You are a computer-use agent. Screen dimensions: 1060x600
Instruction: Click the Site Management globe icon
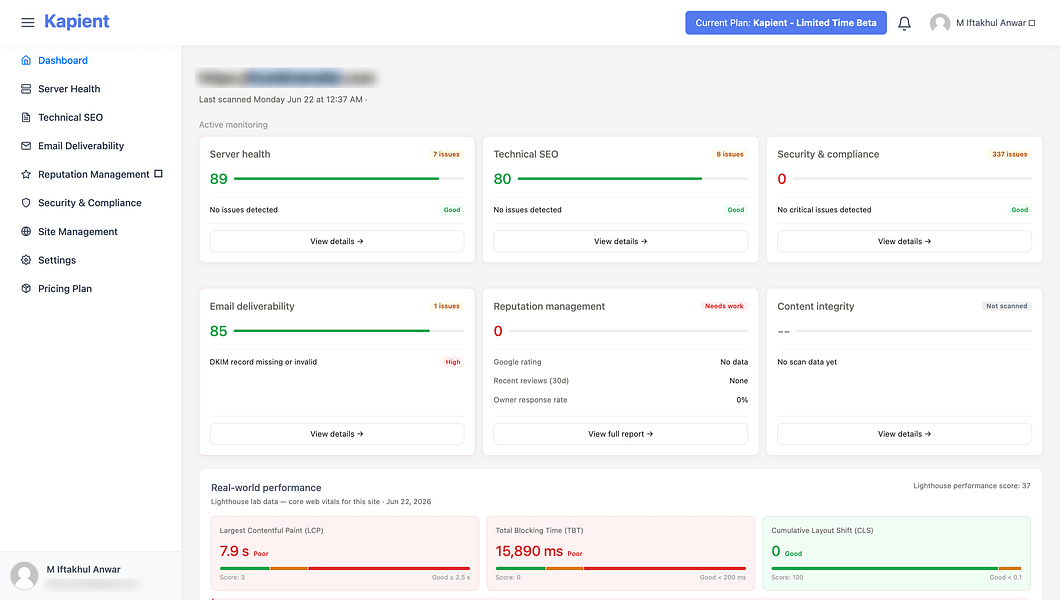[26, 231]
